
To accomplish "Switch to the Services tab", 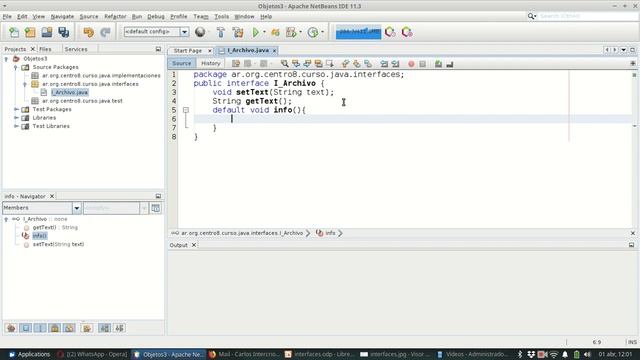I will 76,49.
